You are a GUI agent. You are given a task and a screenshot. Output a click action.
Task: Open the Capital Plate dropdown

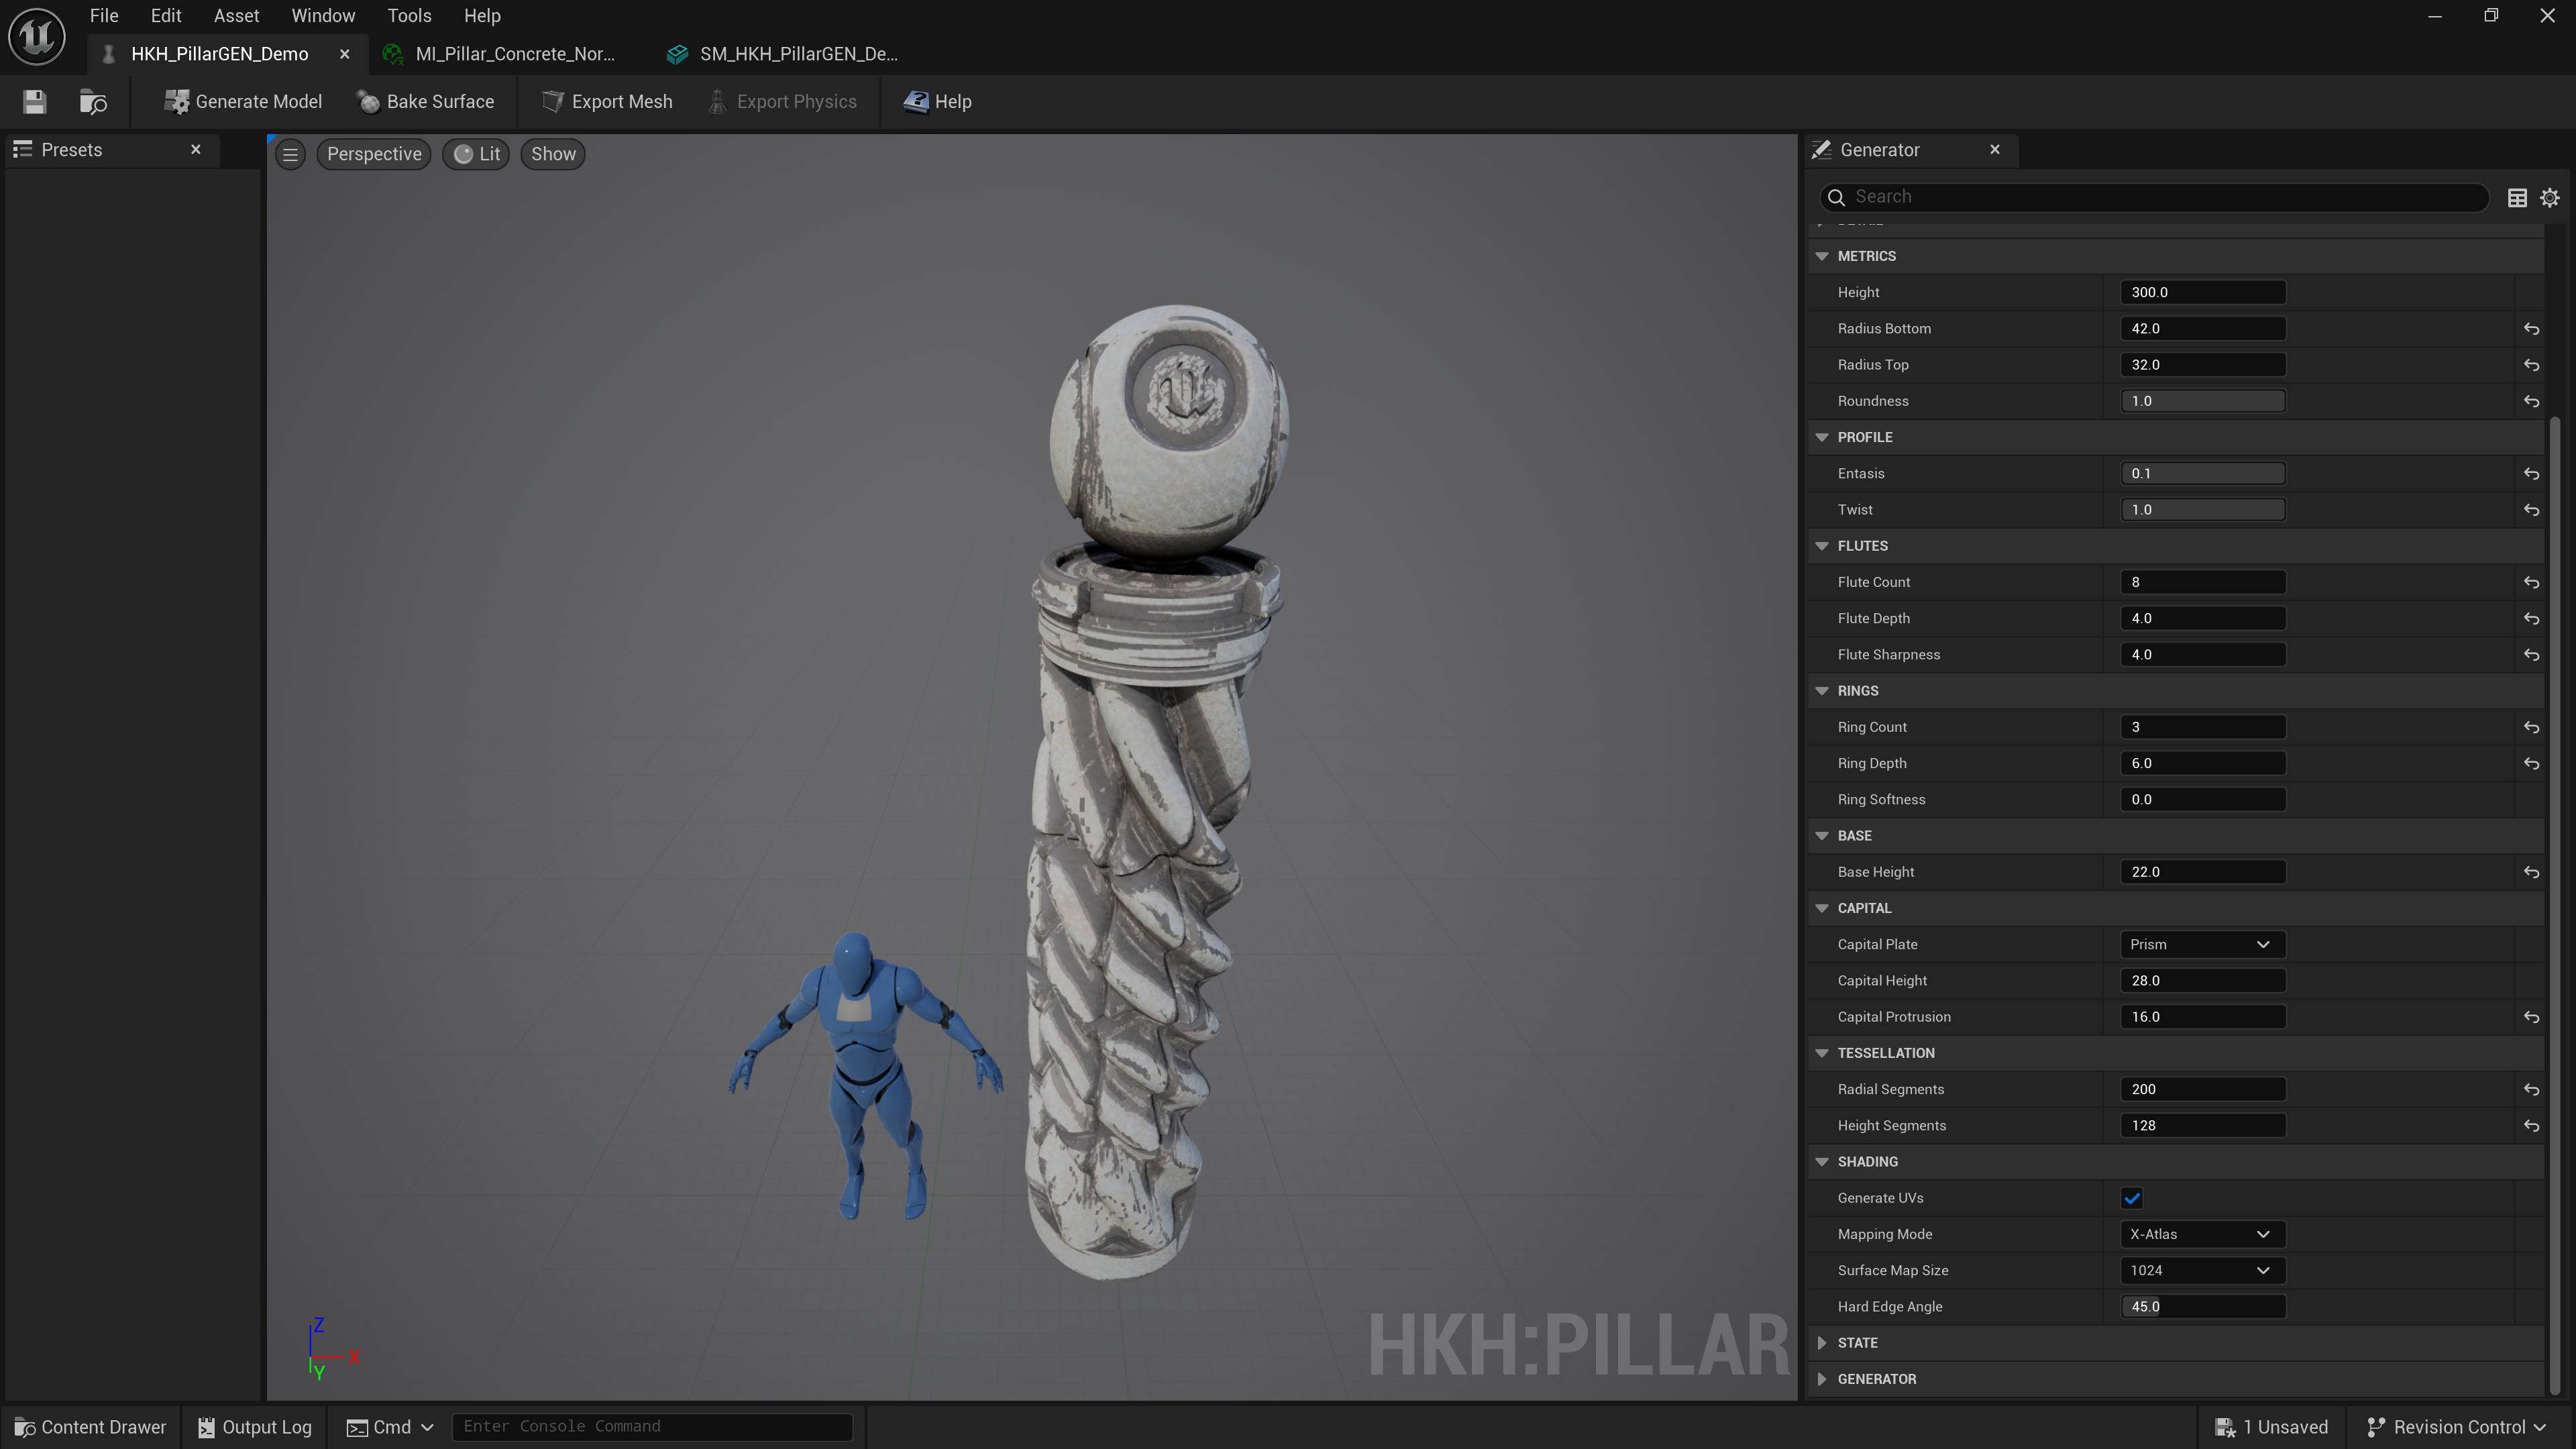(x=2200, y=944)
